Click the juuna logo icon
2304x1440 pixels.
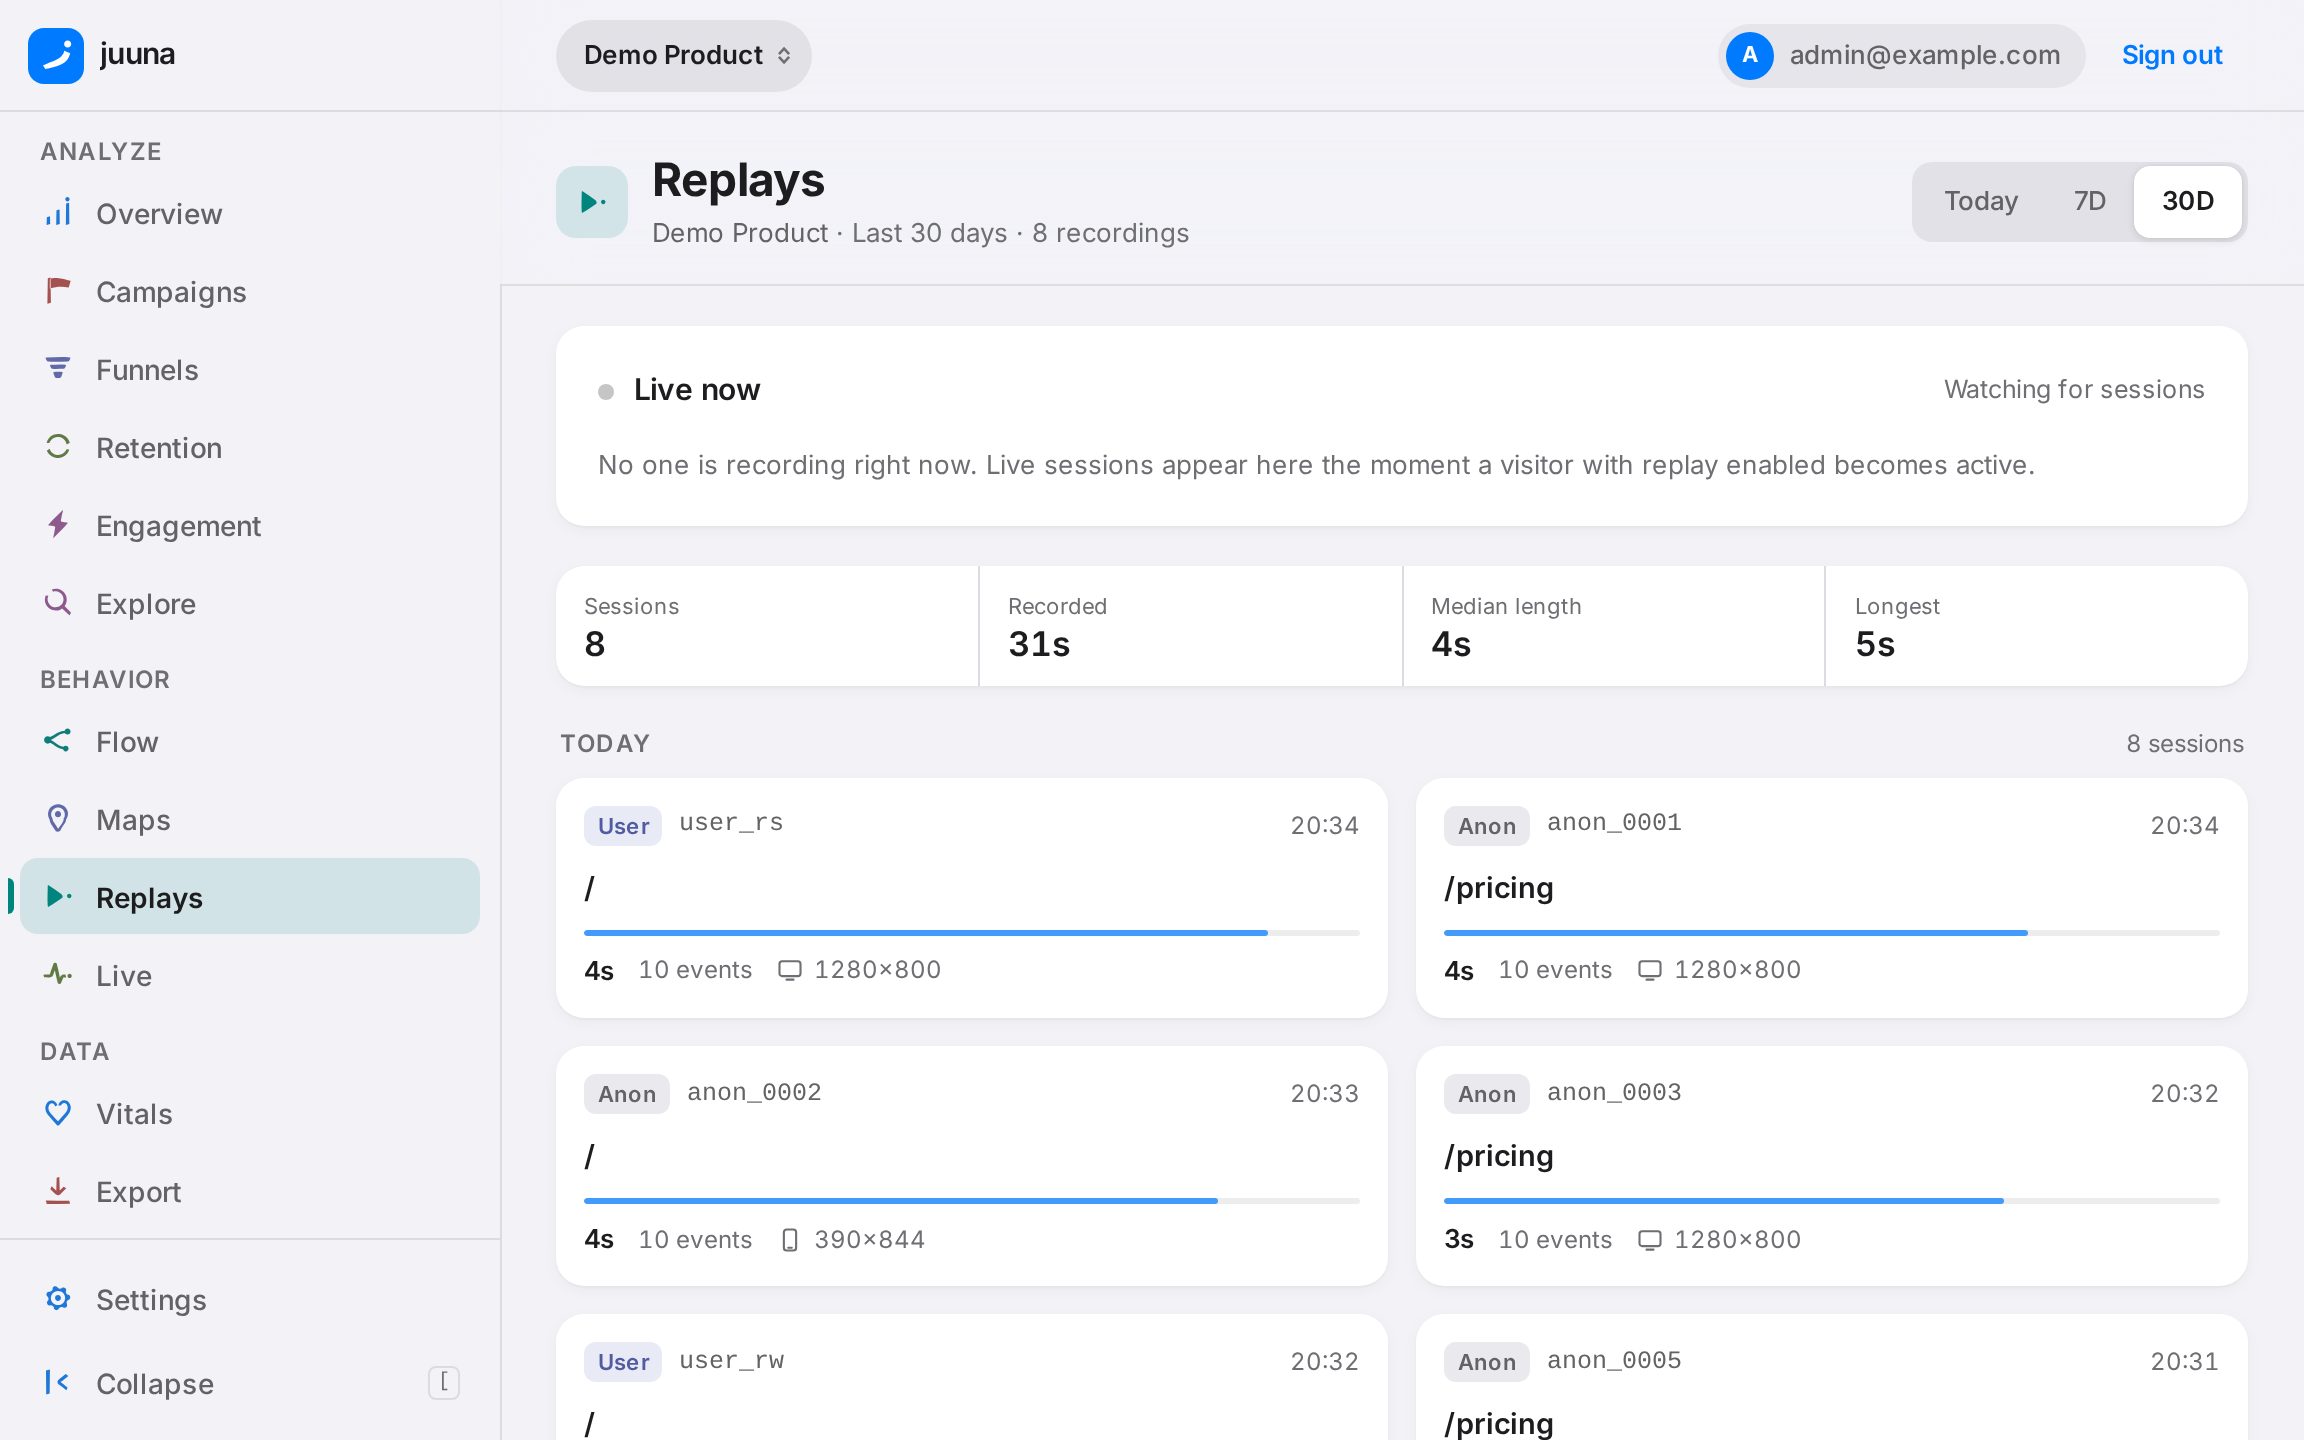(x=56, y=55)
